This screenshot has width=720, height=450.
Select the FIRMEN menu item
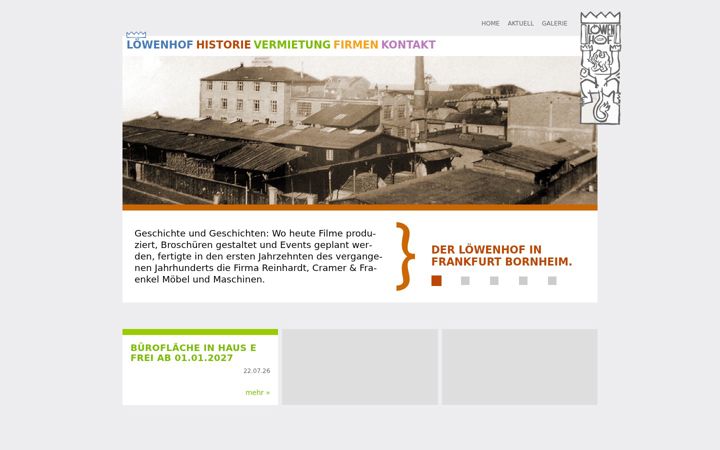[356, 45]
